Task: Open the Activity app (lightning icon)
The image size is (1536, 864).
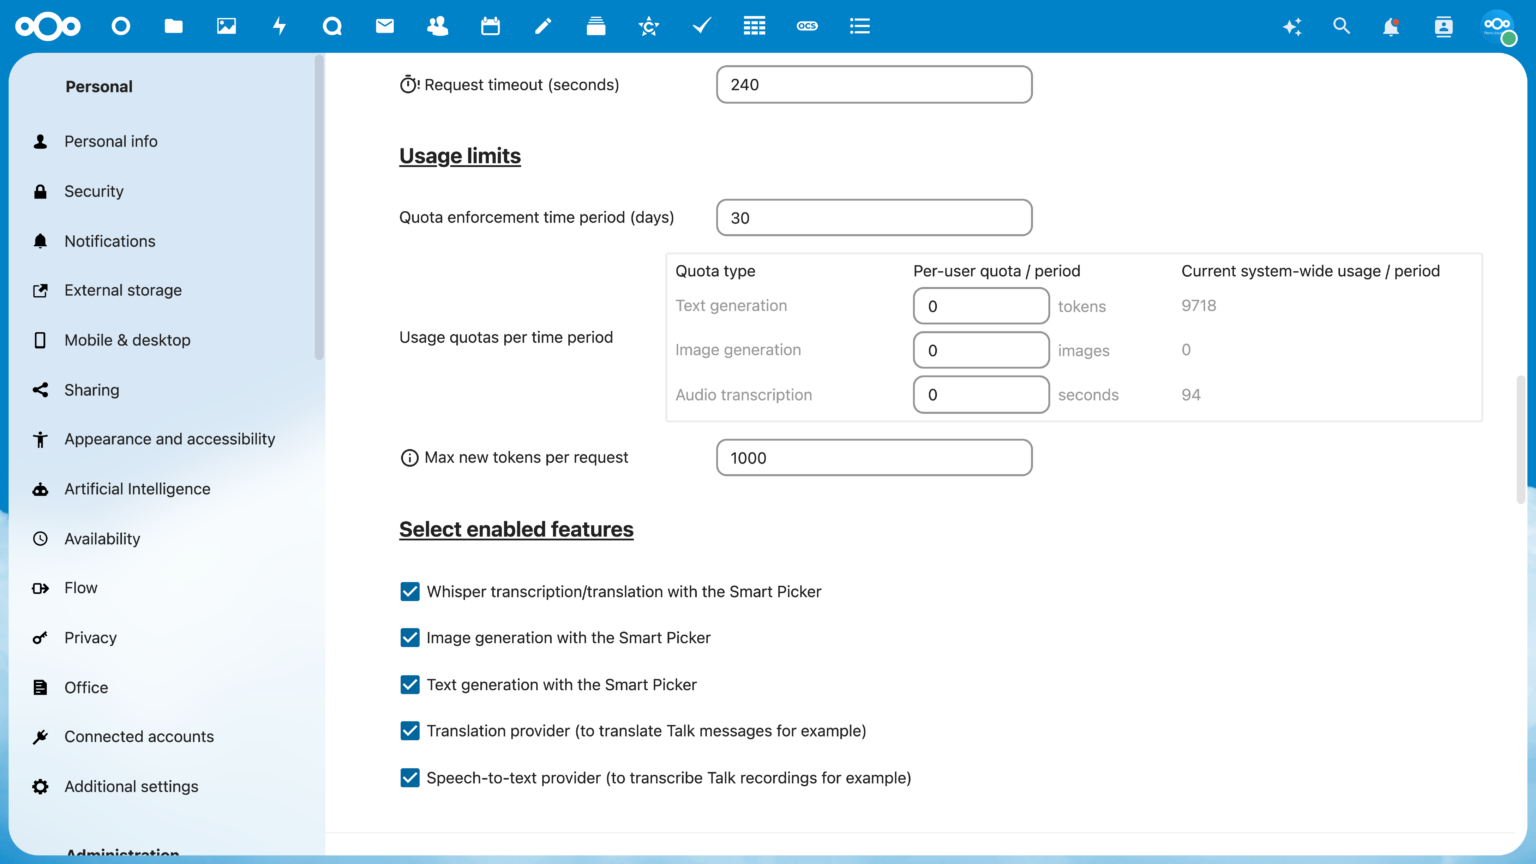Action: click(x=280, y=26)
